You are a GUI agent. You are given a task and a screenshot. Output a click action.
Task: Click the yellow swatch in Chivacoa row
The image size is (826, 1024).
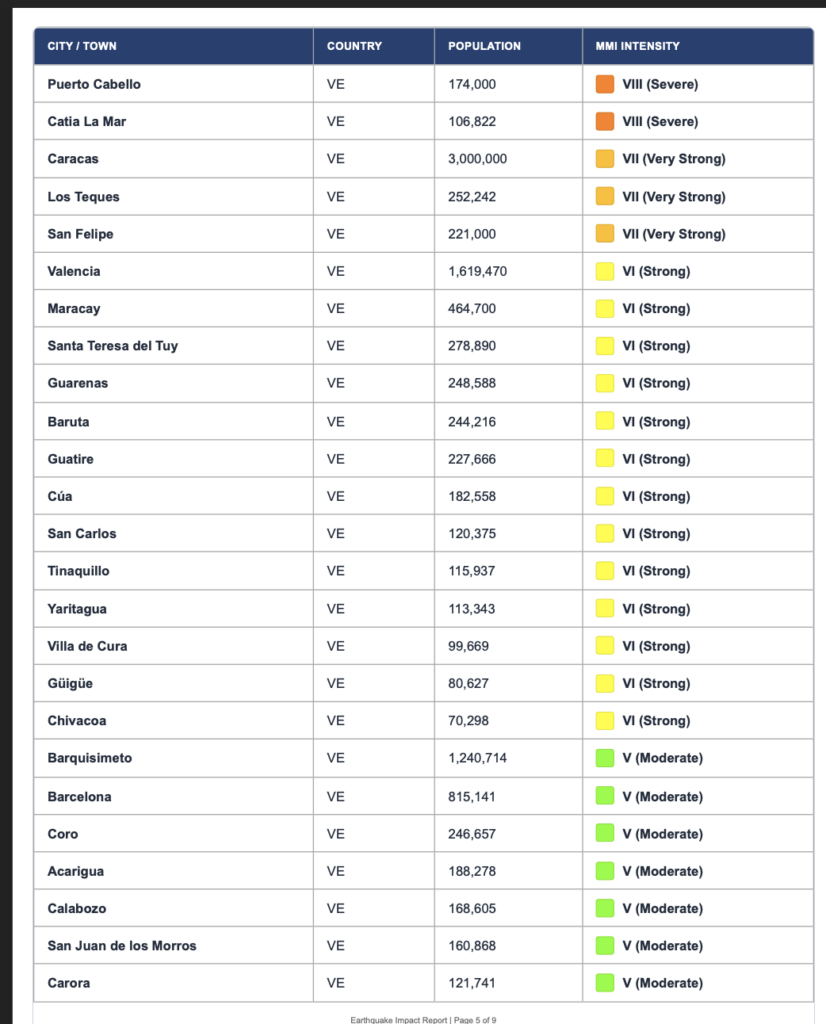[x=605, y=720]
